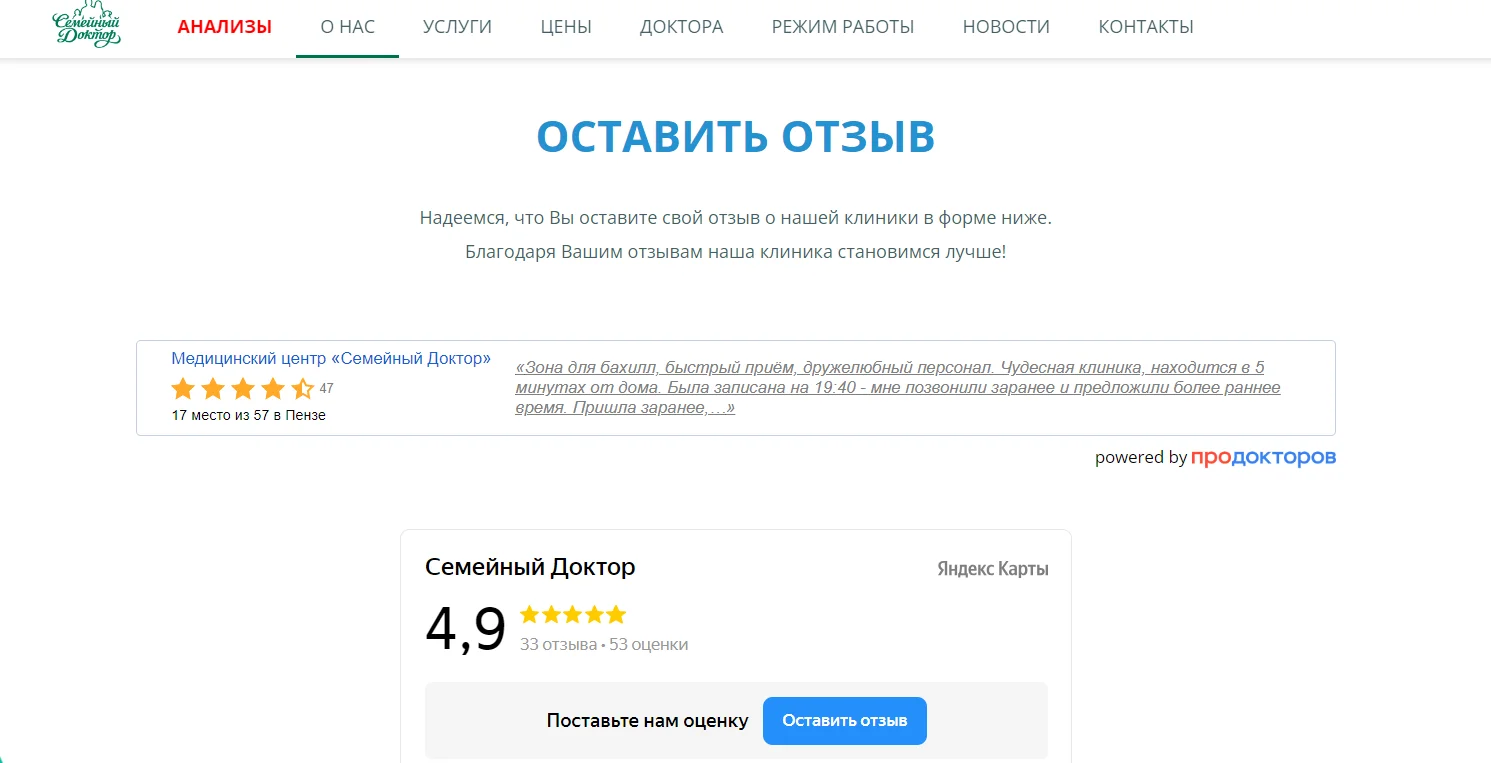The width and height of the screenshot is (1491, 763).
Task: Open the ЦЕНЫ page
Action: 566,27
